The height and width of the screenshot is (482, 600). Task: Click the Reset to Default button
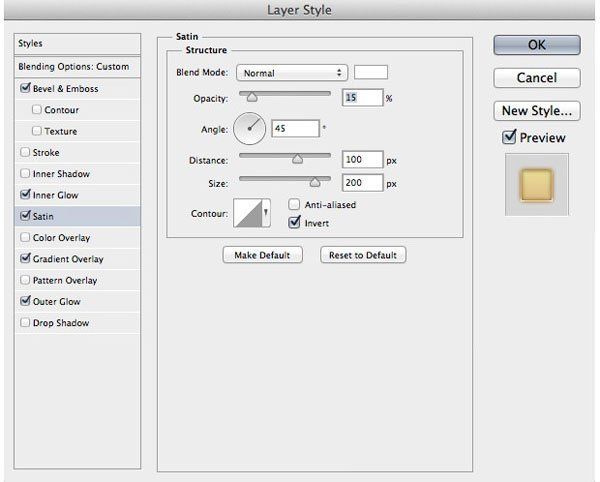(x=363, y=255)
